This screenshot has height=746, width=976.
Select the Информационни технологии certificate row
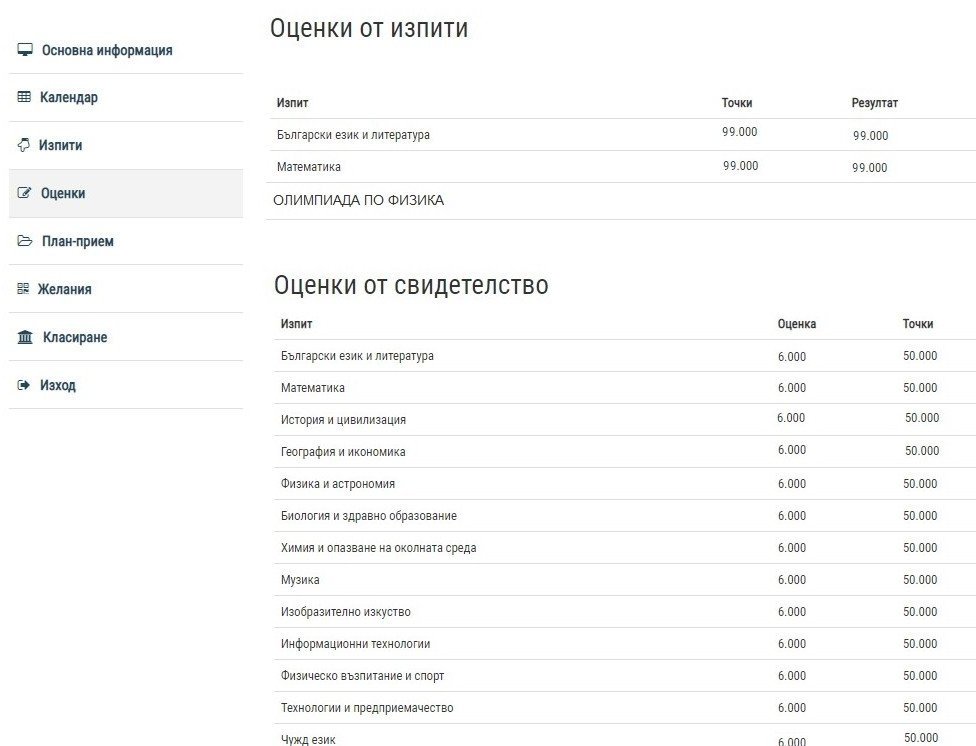pos(356,644)
